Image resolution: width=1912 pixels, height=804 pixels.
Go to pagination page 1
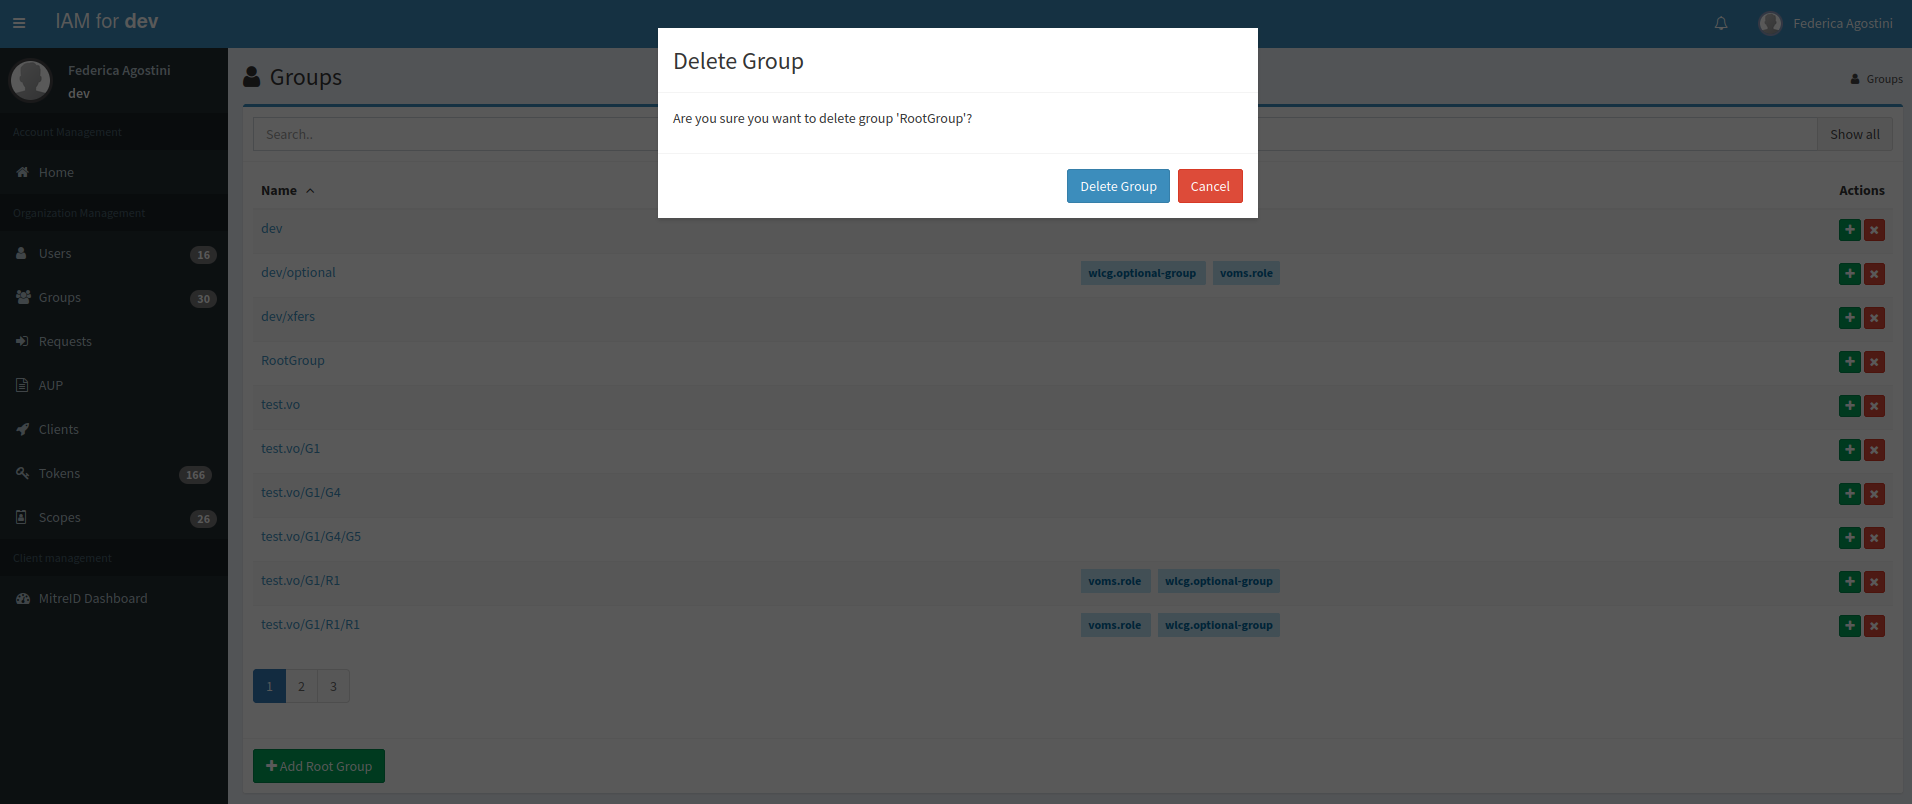point(269,686)
